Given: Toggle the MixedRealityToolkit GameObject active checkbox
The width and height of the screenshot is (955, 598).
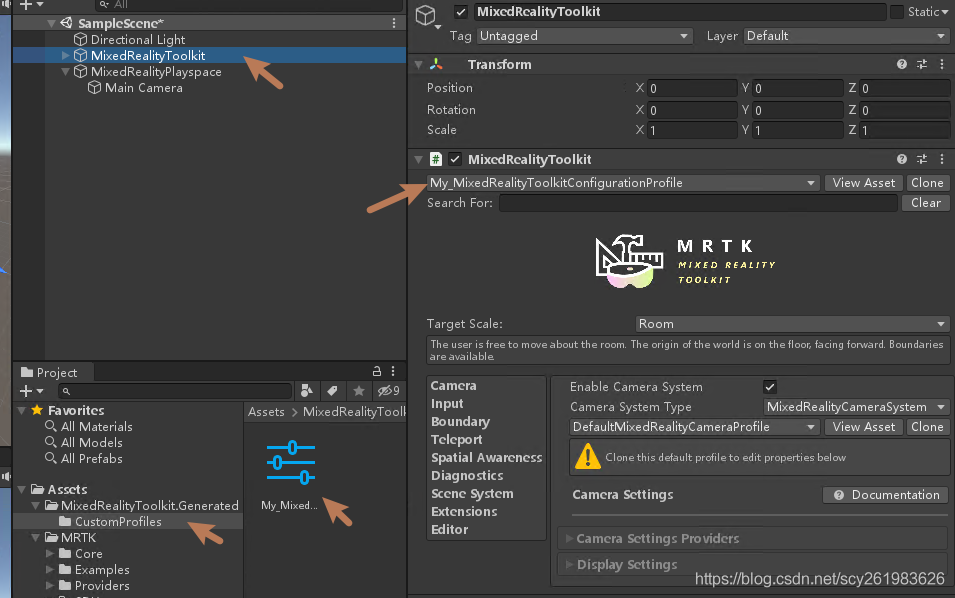Looking at the screenshot, I should [x=461, y=12].
